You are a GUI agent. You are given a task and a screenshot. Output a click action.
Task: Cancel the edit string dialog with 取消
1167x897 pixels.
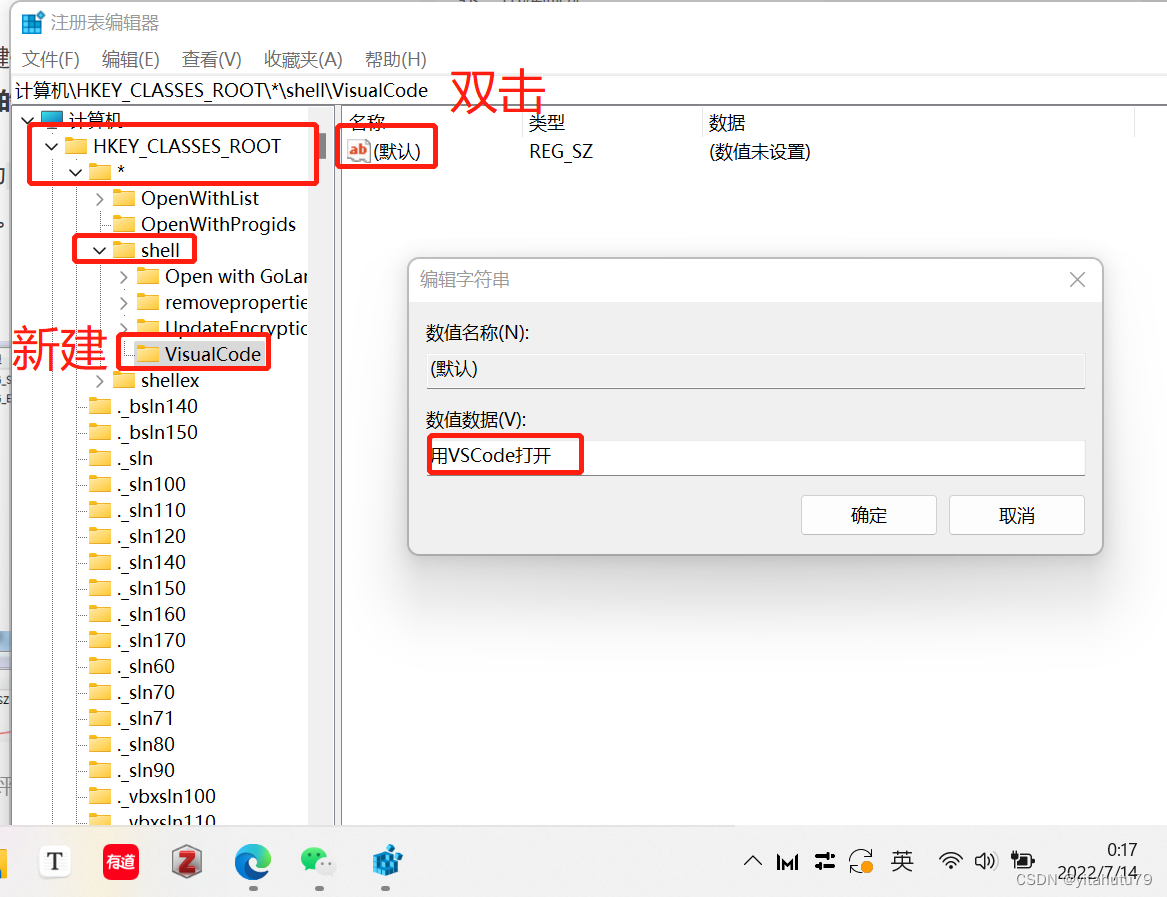(x=1017, y=515)
